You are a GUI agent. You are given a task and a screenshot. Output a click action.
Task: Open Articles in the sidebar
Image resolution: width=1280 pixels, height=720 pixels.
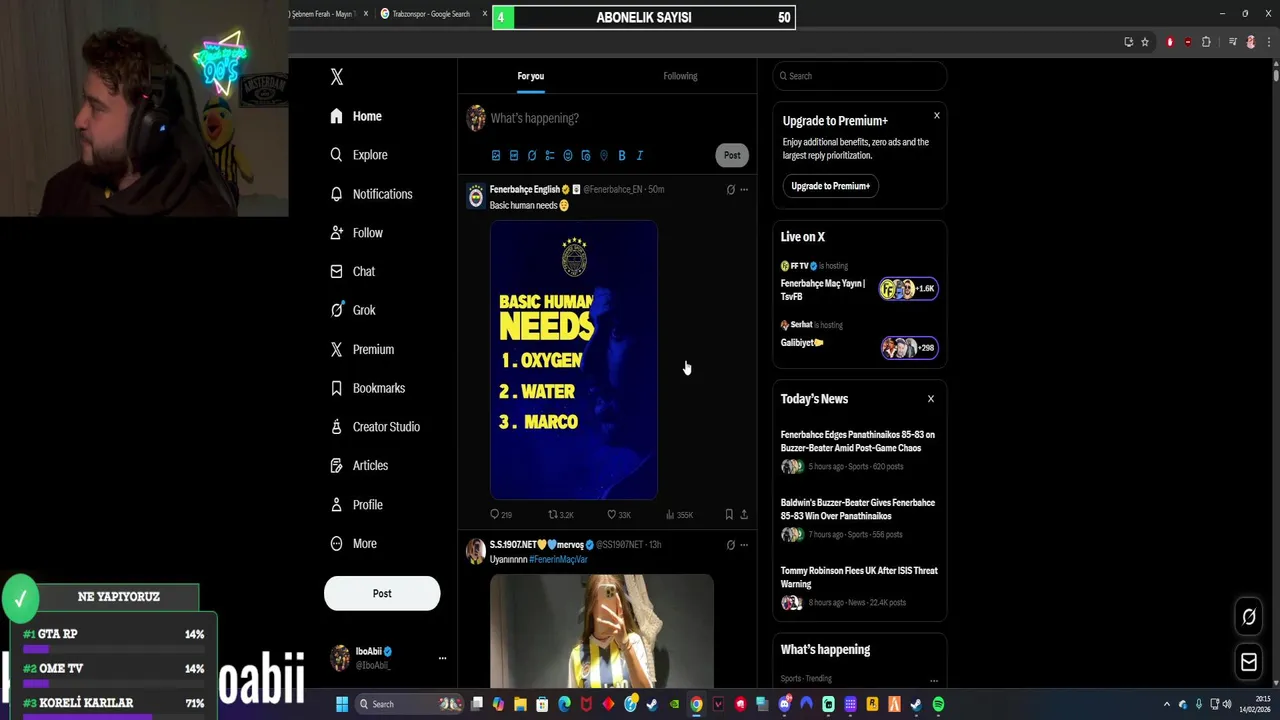coord(360,466)
